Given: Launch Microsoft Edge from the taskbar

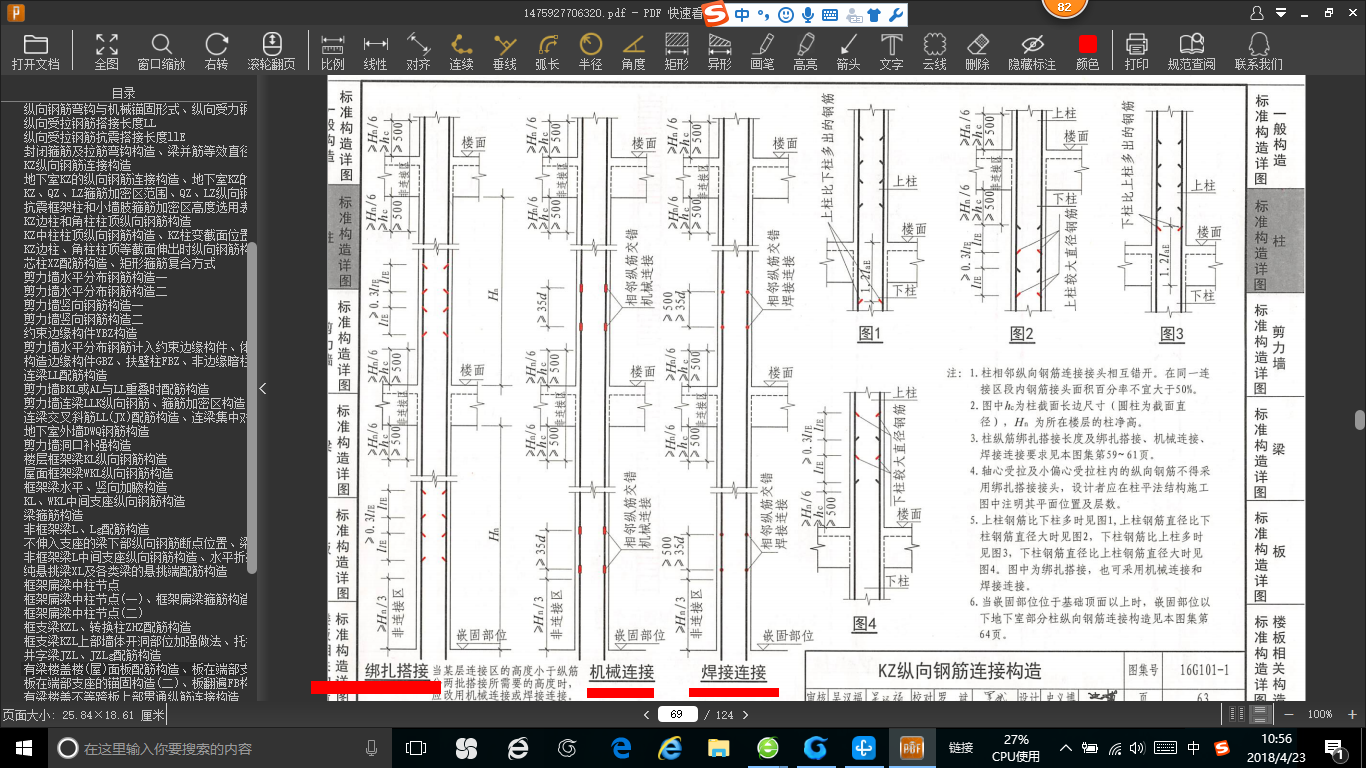Looking at the screenshot, I should (620, 747).
